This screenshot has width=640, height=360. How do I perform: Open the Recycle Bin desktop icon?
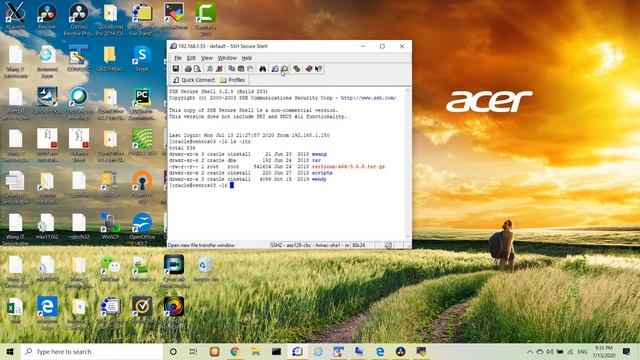(x=205, y=268)
